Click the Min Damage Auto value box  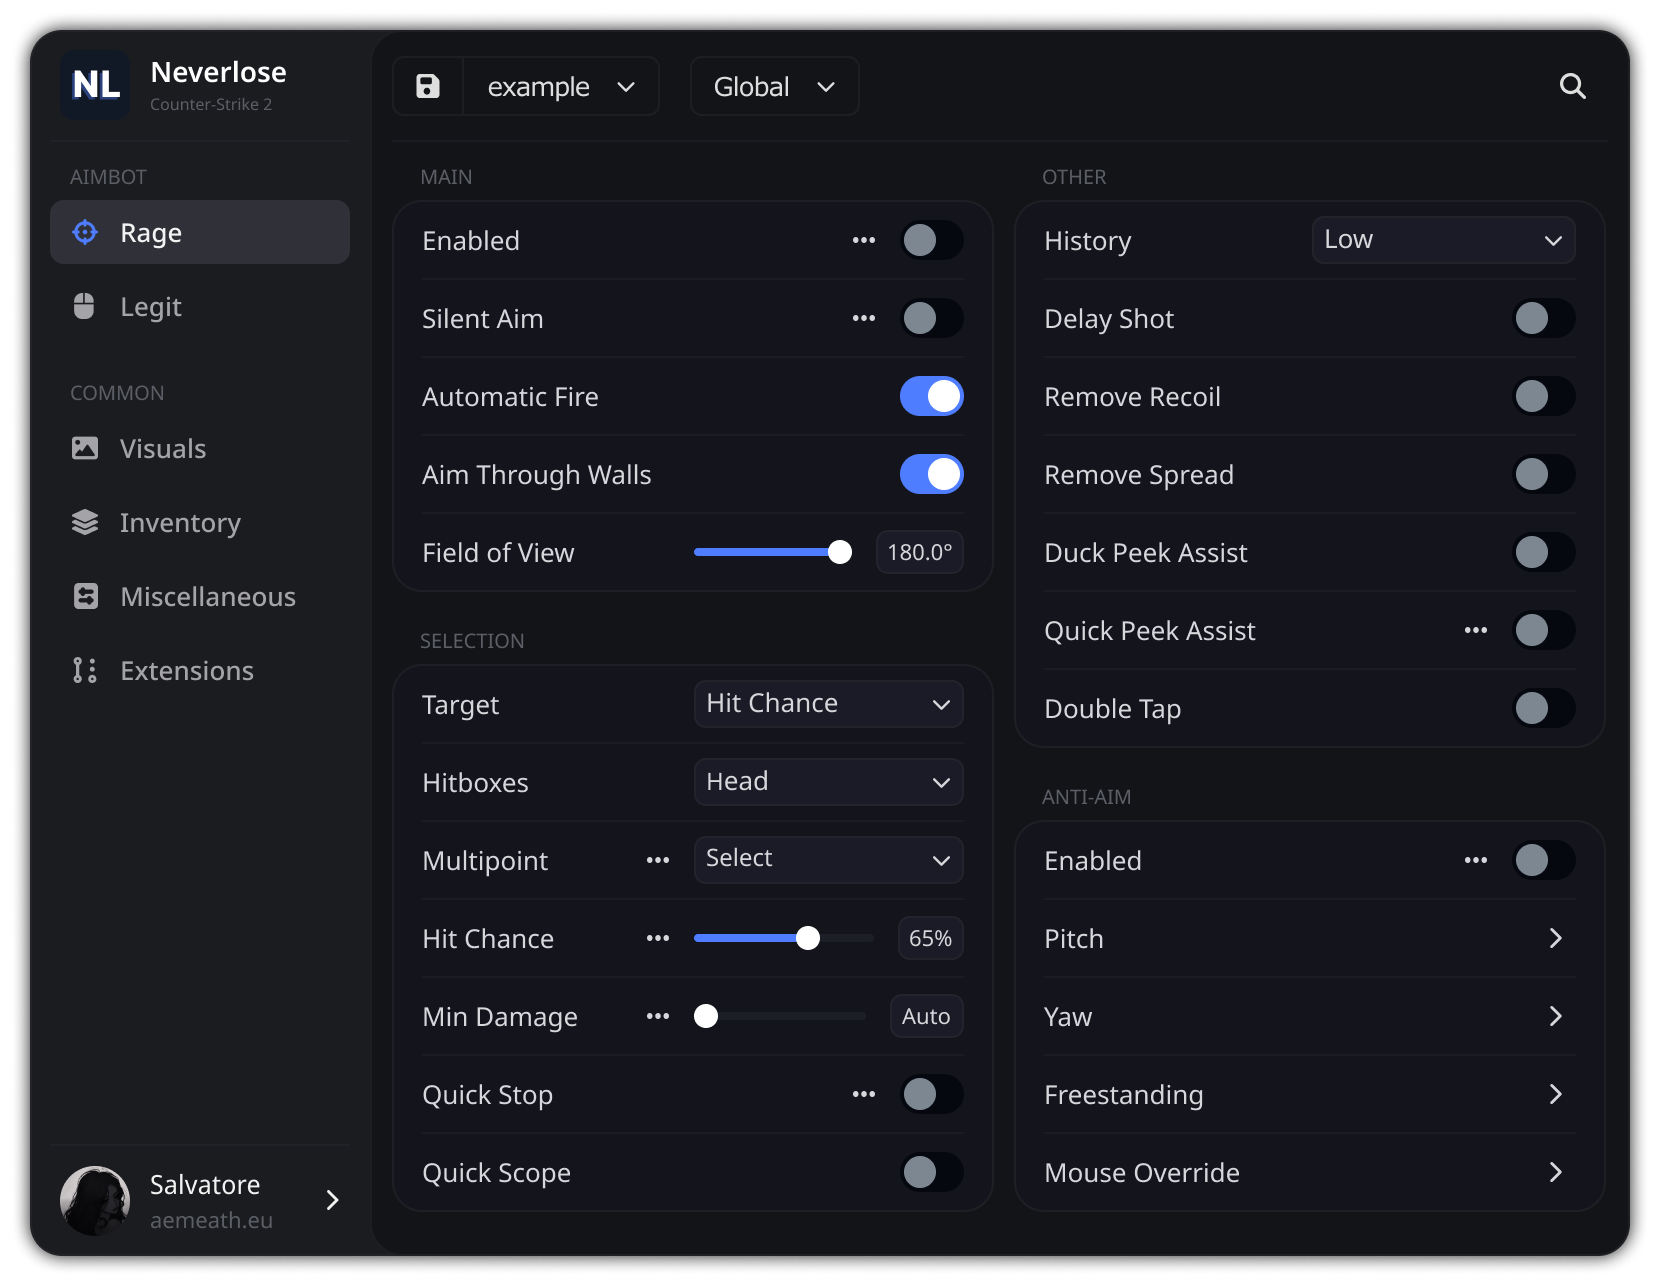(926, 1016)
